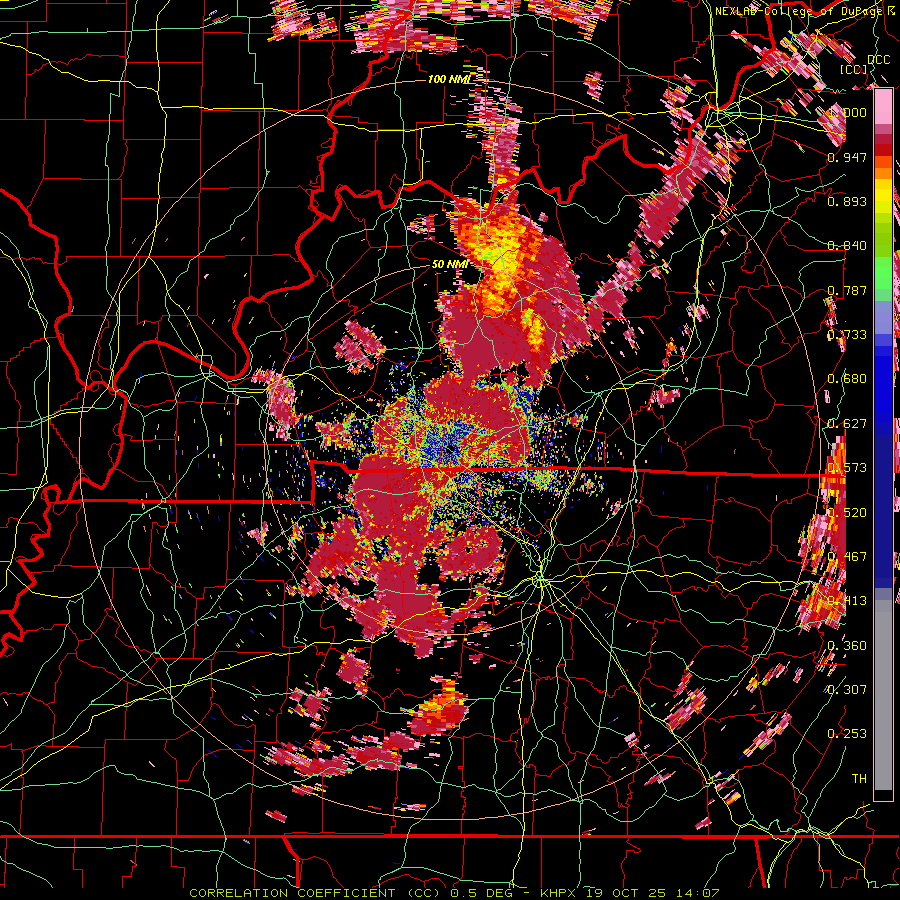Image resolution: width=900 pixels, height=900 pixels.
Task: Click the 0.733 legend value
Action: click(x=847, y=335)
